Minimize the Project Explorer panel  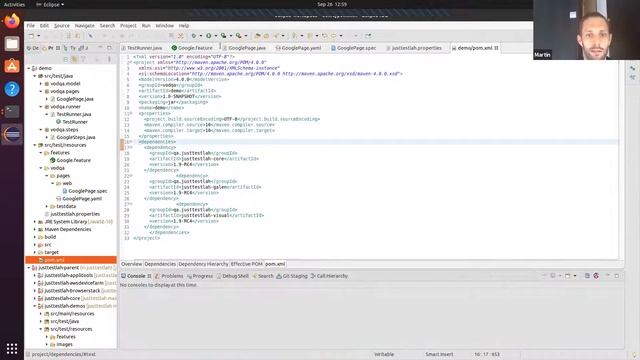tap(100, 48)
